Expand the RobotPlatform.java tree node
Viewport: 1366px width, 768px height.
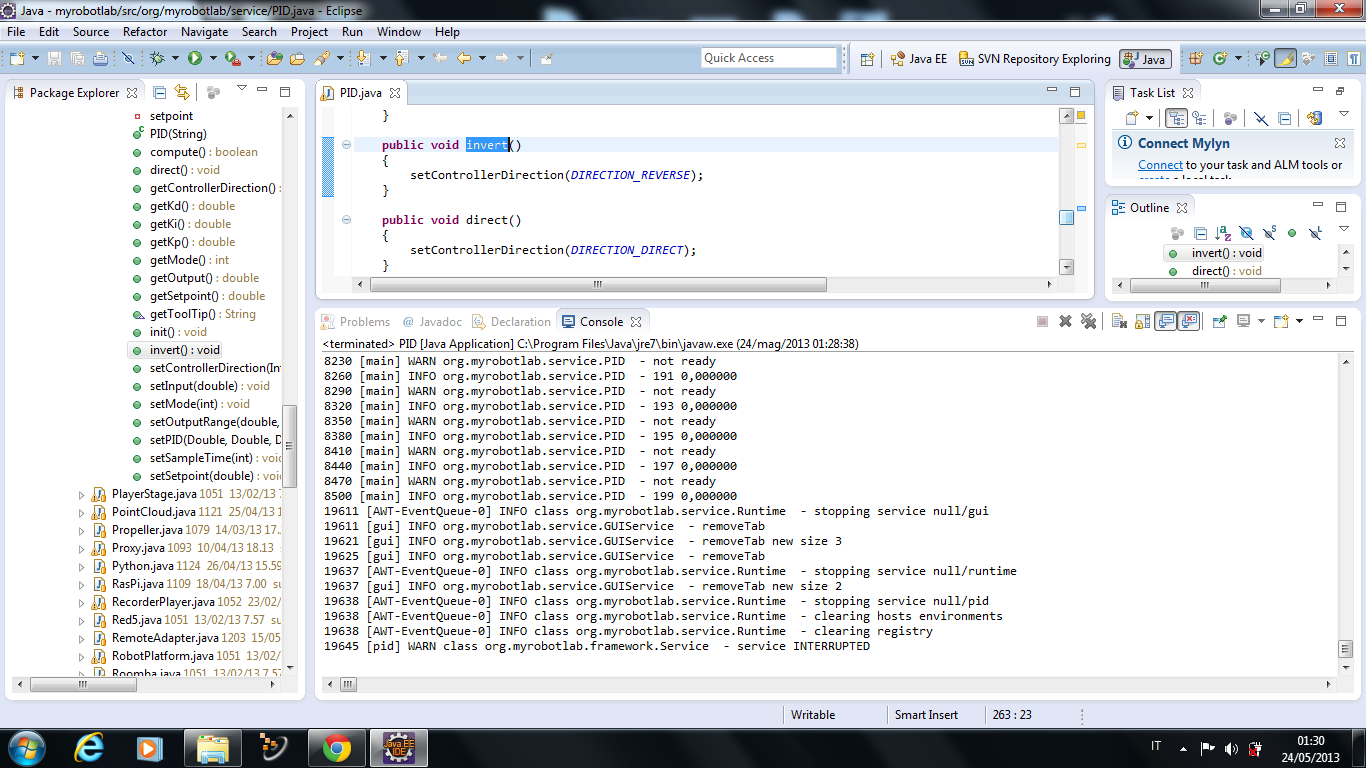click(82, 656)
